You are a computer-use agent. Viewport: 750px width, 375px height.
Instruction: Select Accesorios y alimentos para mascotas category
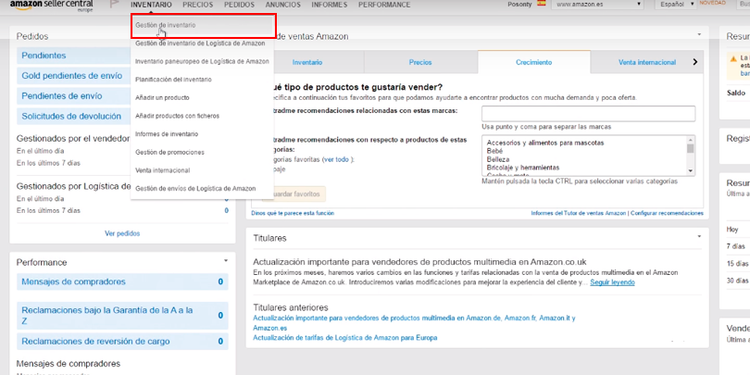(545, 143)
